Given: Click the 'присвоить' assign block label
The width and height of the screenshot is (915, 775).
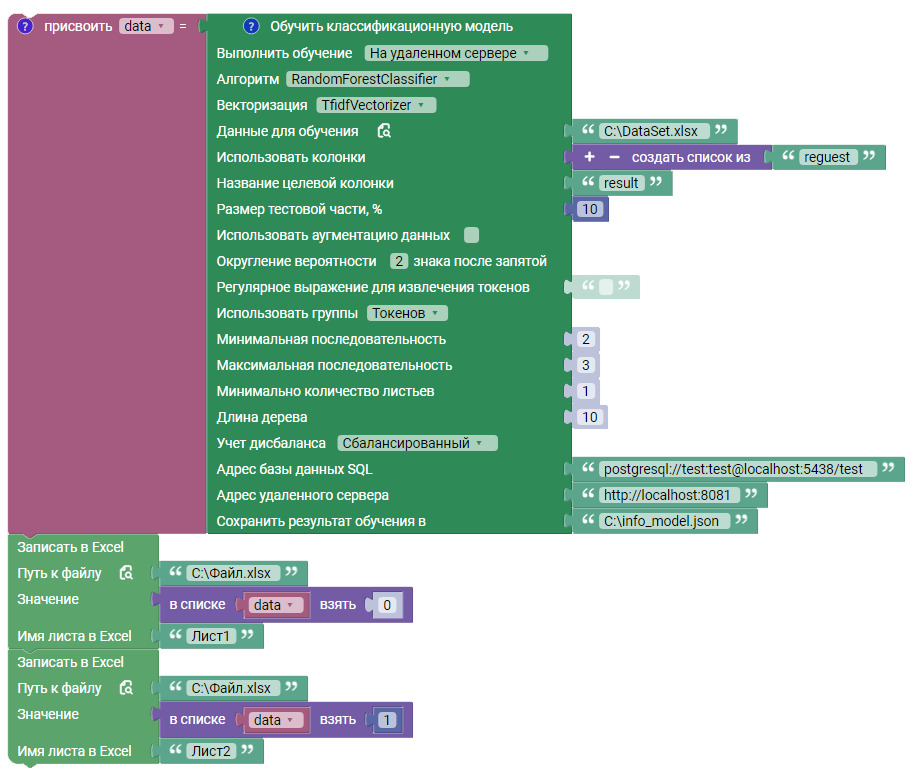Looking at the screenshot, I should click(x=78, y=26).
